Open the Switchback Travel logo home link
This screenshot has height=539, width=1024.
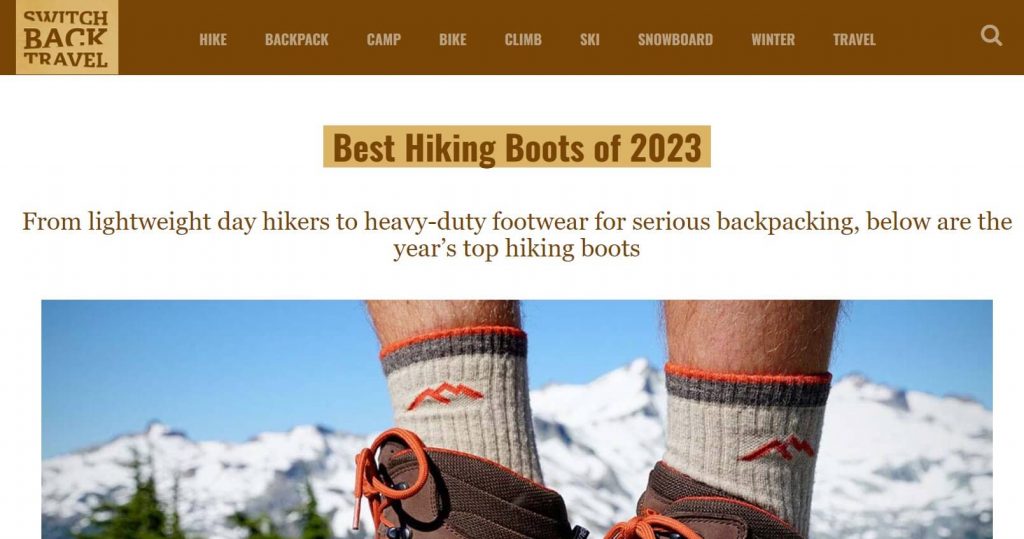tap(67, 37)
